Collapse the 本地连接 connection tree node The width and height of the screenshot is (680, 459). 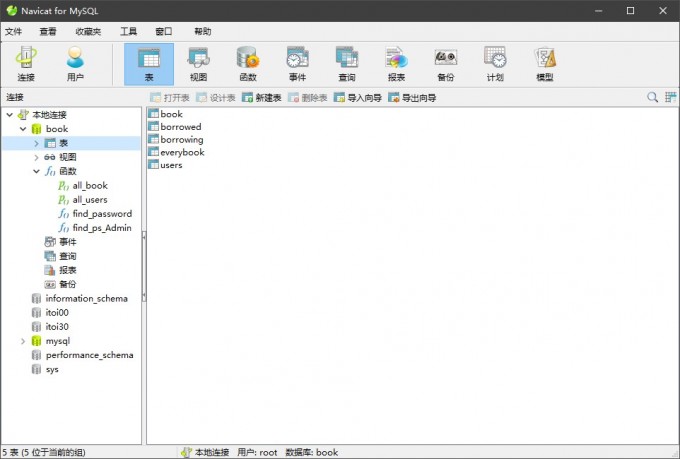click(10, 115)
